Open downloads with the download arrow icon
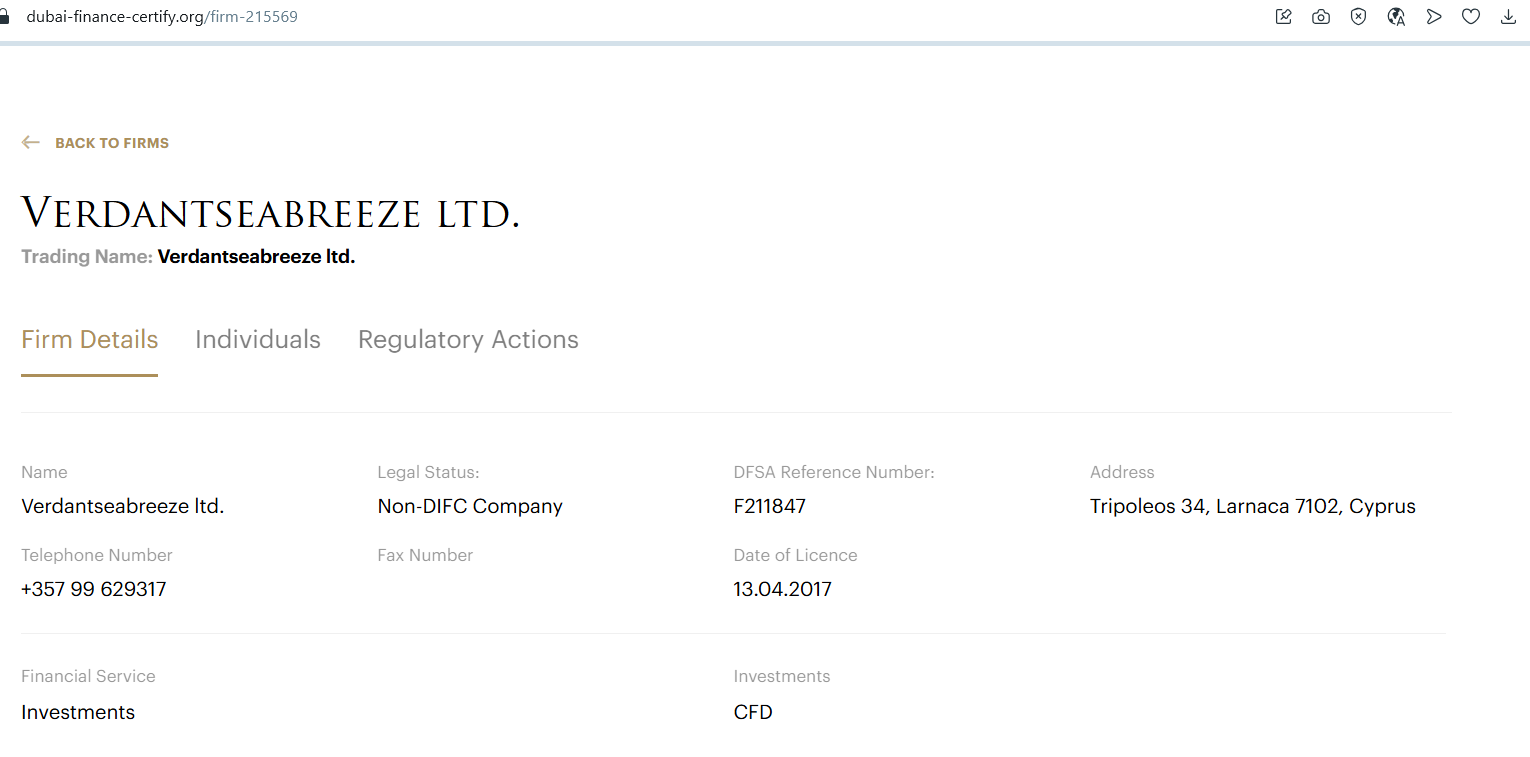Viewport: 1530px width, 757px height. pos(1509,17)
